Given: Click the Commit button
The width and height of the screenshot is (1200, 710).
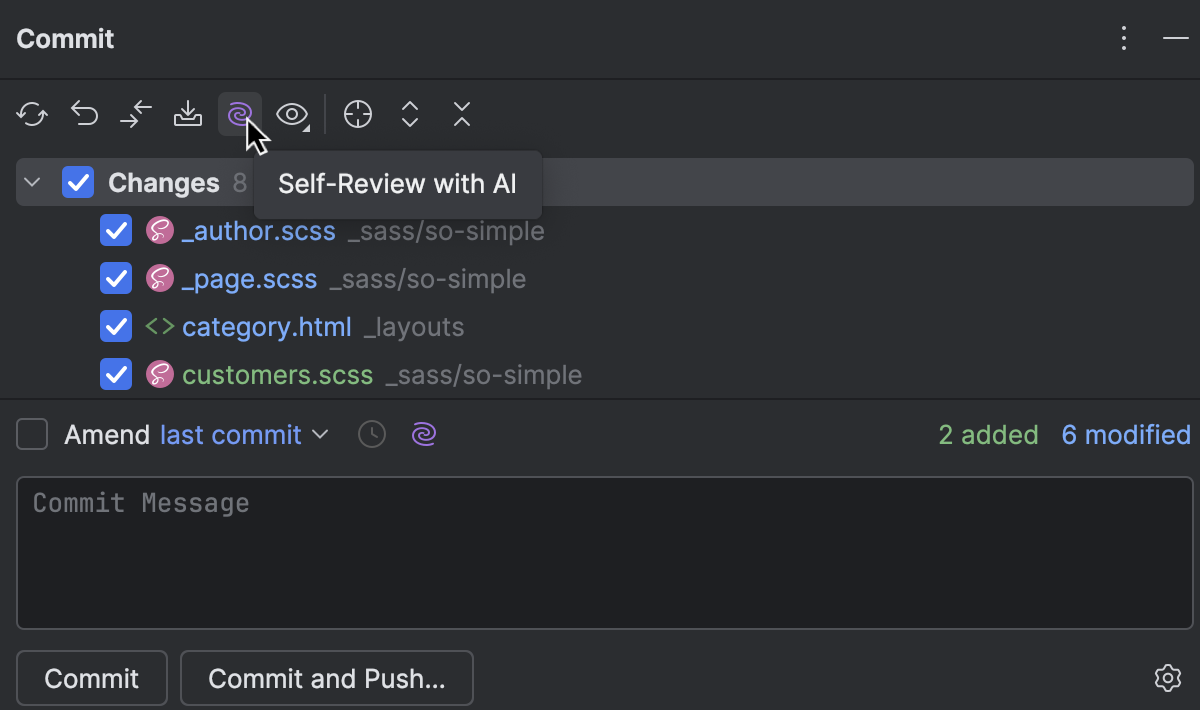Looking at the screenshot, I should click(x=92, y=679).
